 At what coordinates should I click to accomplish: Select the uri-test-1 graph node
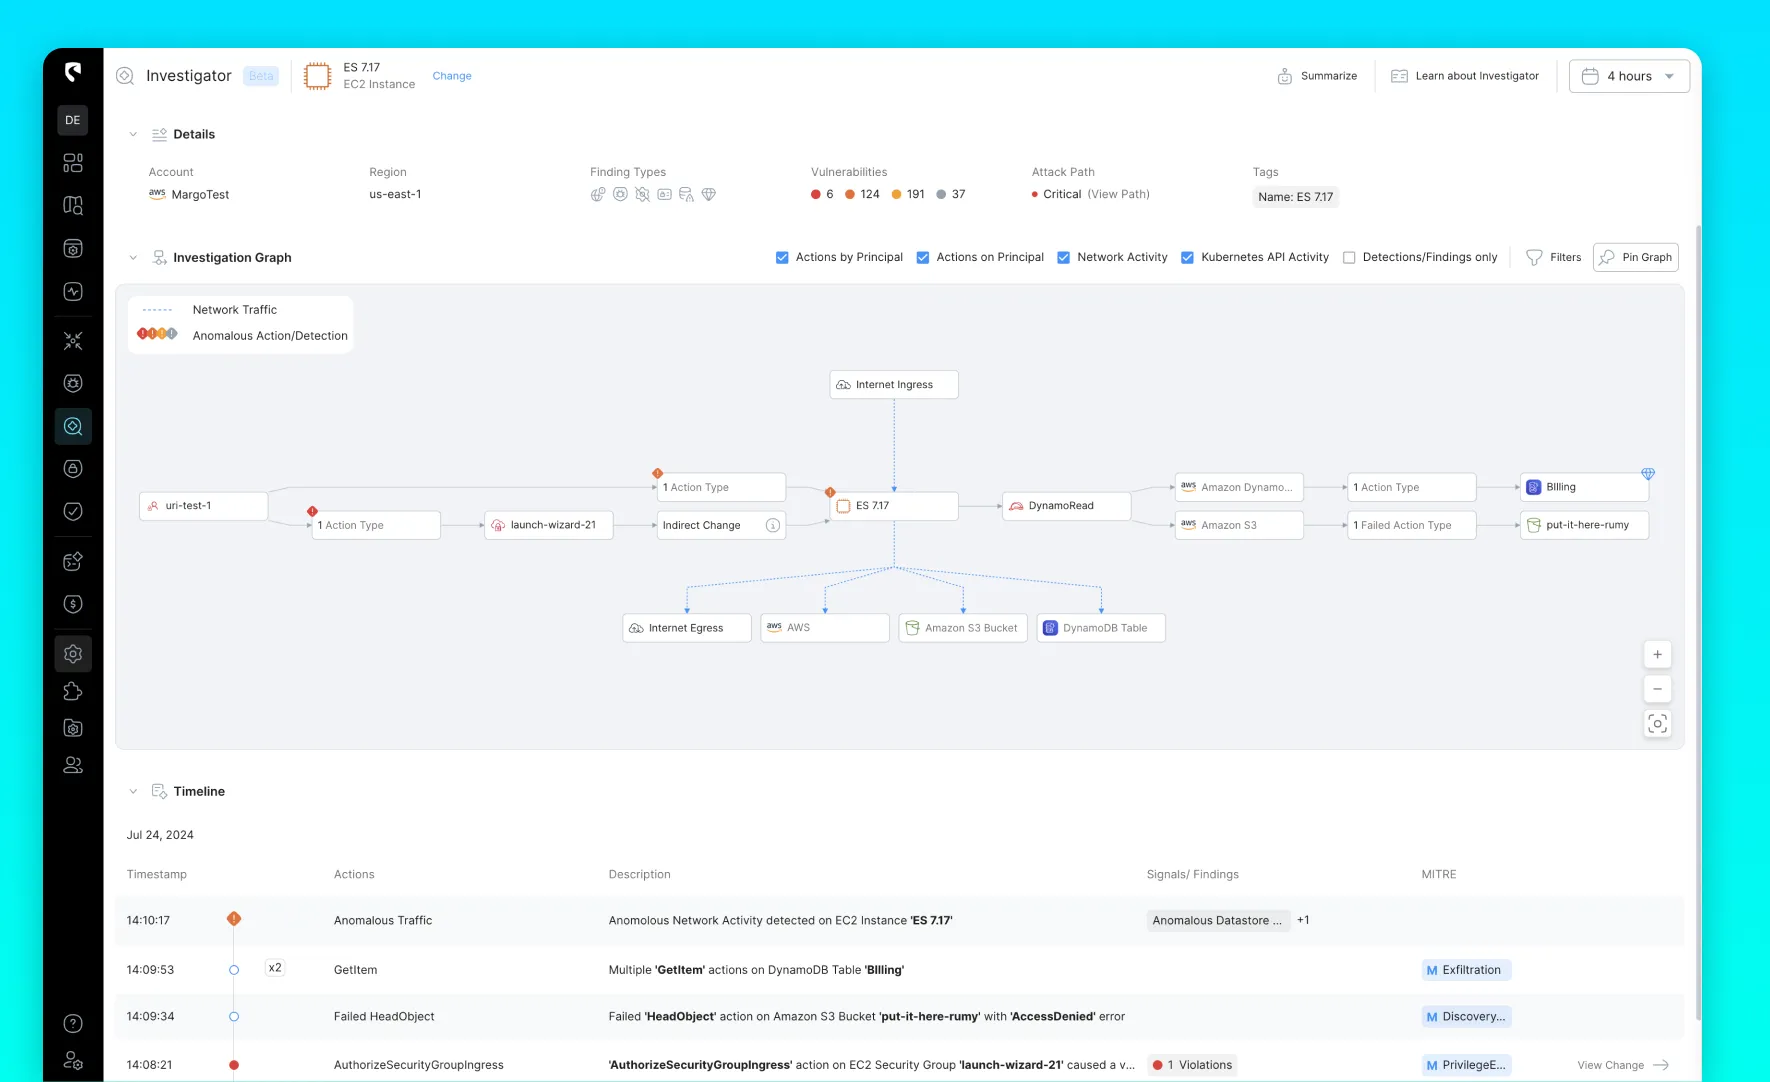tap(204, 506)
